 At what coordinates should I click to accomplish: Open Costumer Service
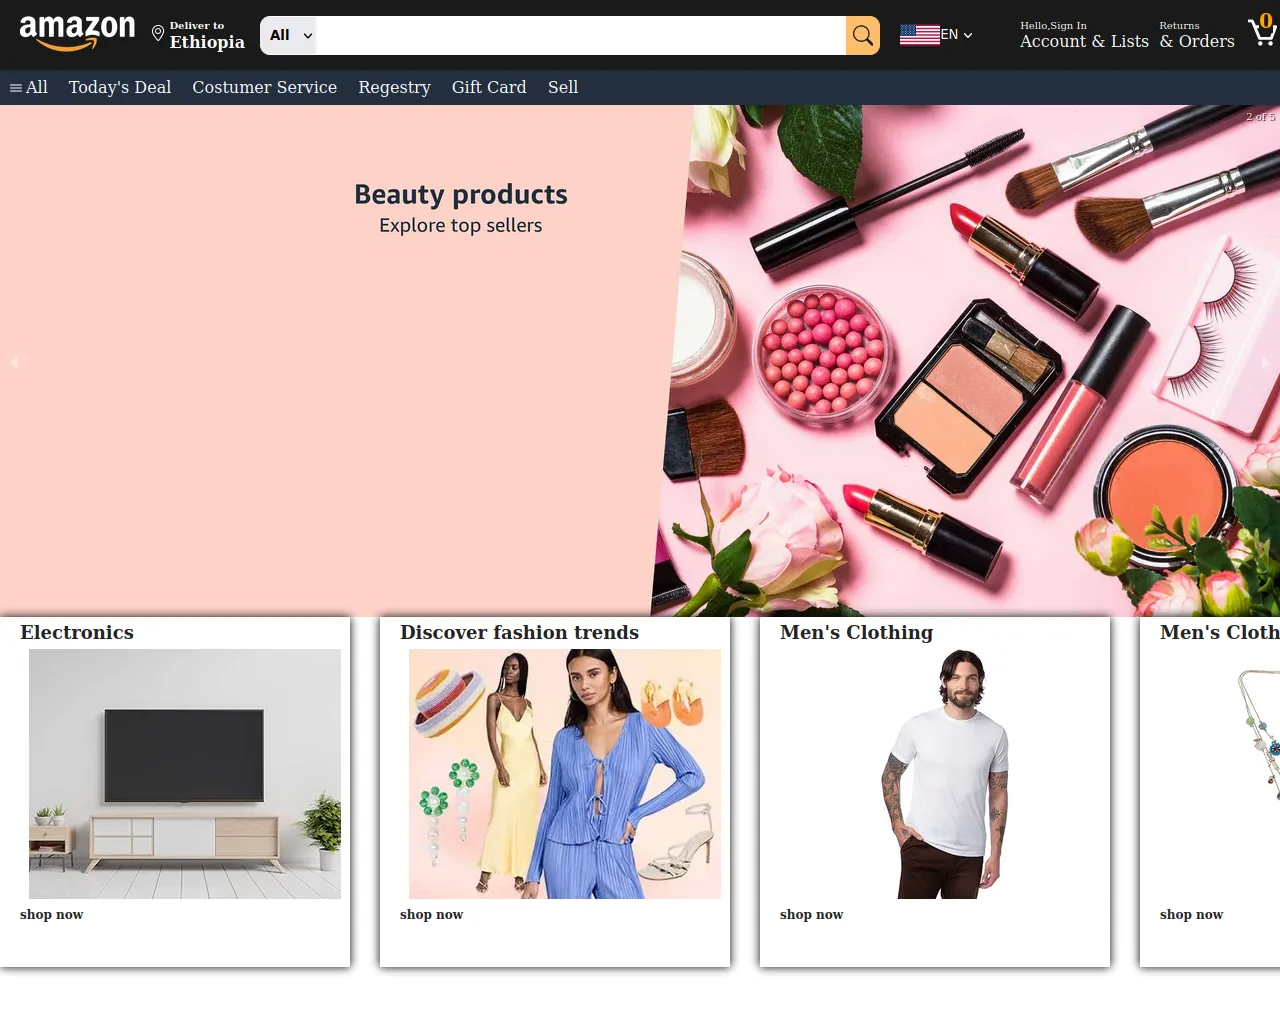click(265, 87)
